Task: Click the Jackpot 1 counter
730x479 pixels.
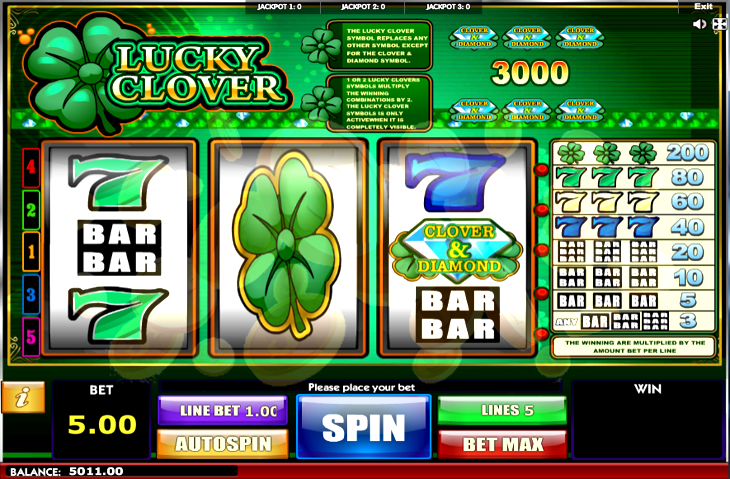Action: [x=279, y=7]
